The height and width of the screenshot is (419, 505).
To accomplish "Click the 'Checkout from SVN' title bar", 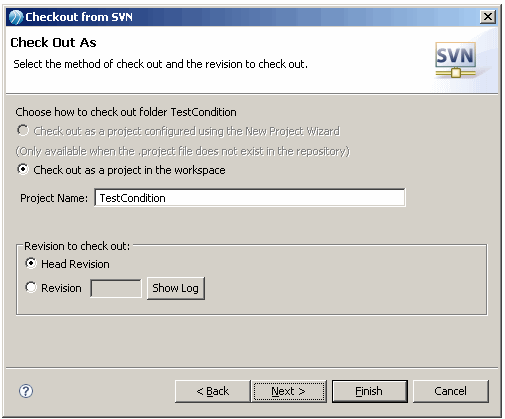I will coord(243,17).
